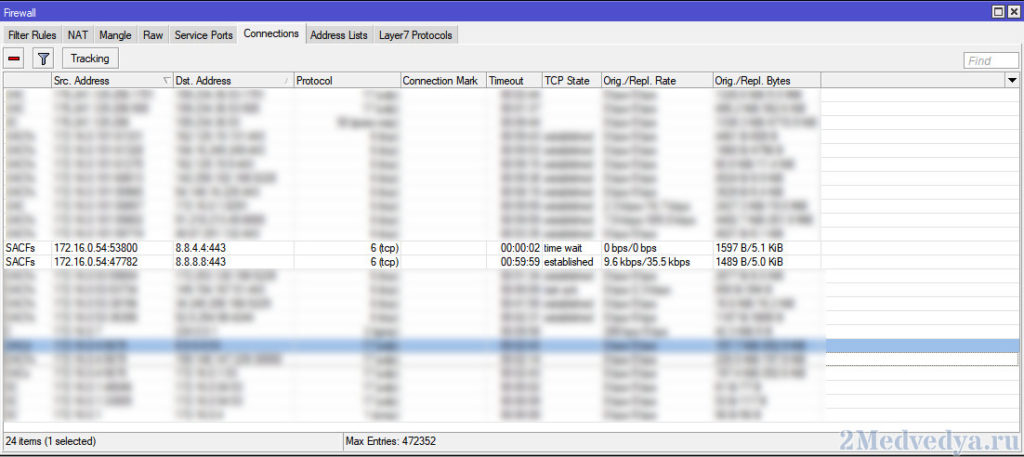Click the Tracking button

[x=90, y=58]
